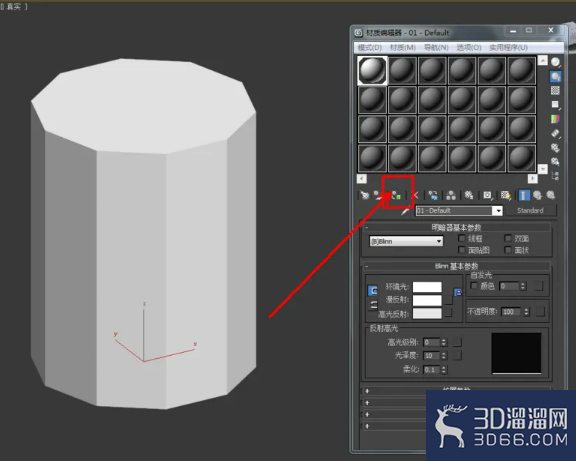Open the 材质(M) menu

click(403, 48)
